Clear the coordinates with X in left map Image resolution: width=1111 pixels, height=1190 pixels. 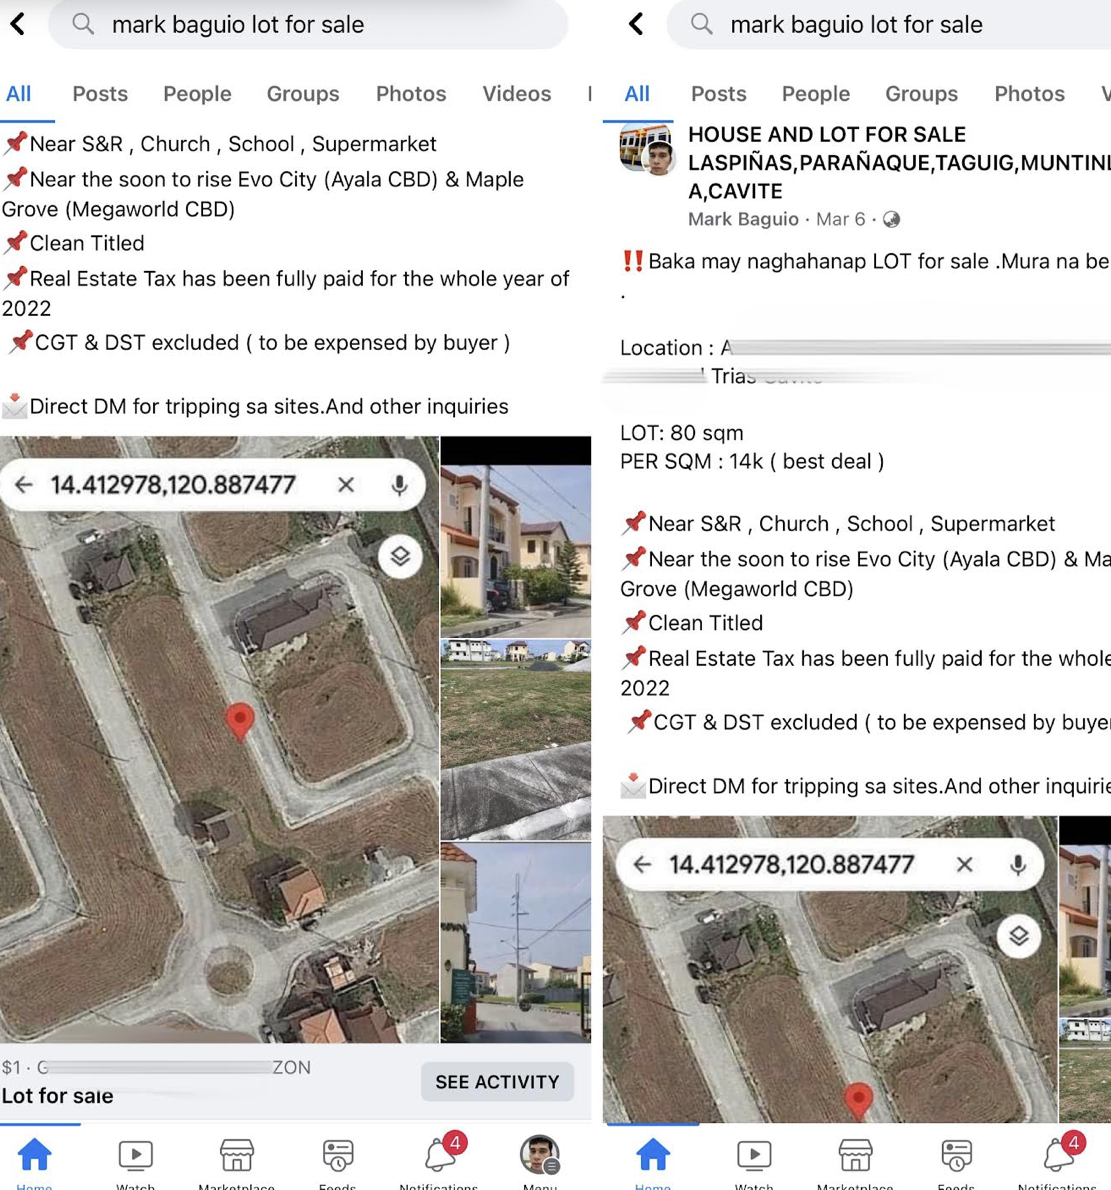[x=346, y=484]
